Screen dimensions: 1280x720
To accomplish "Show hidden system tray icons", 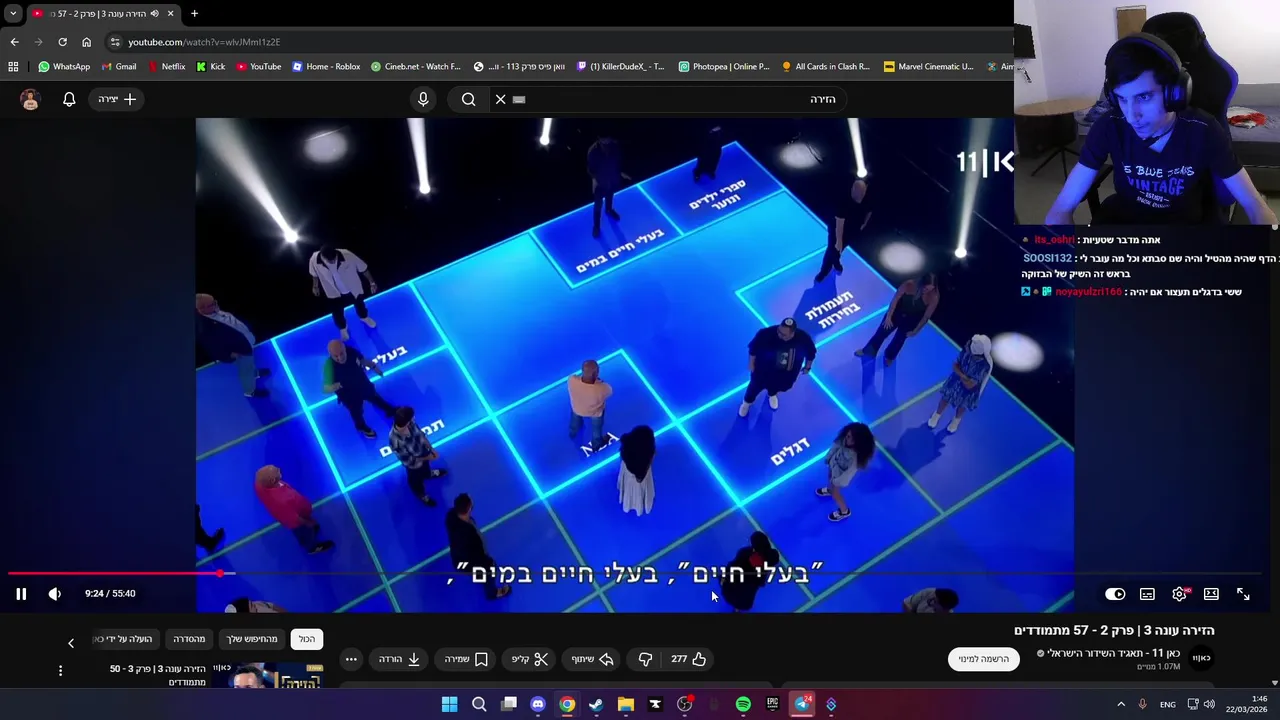I will (x=1121, y=704).
